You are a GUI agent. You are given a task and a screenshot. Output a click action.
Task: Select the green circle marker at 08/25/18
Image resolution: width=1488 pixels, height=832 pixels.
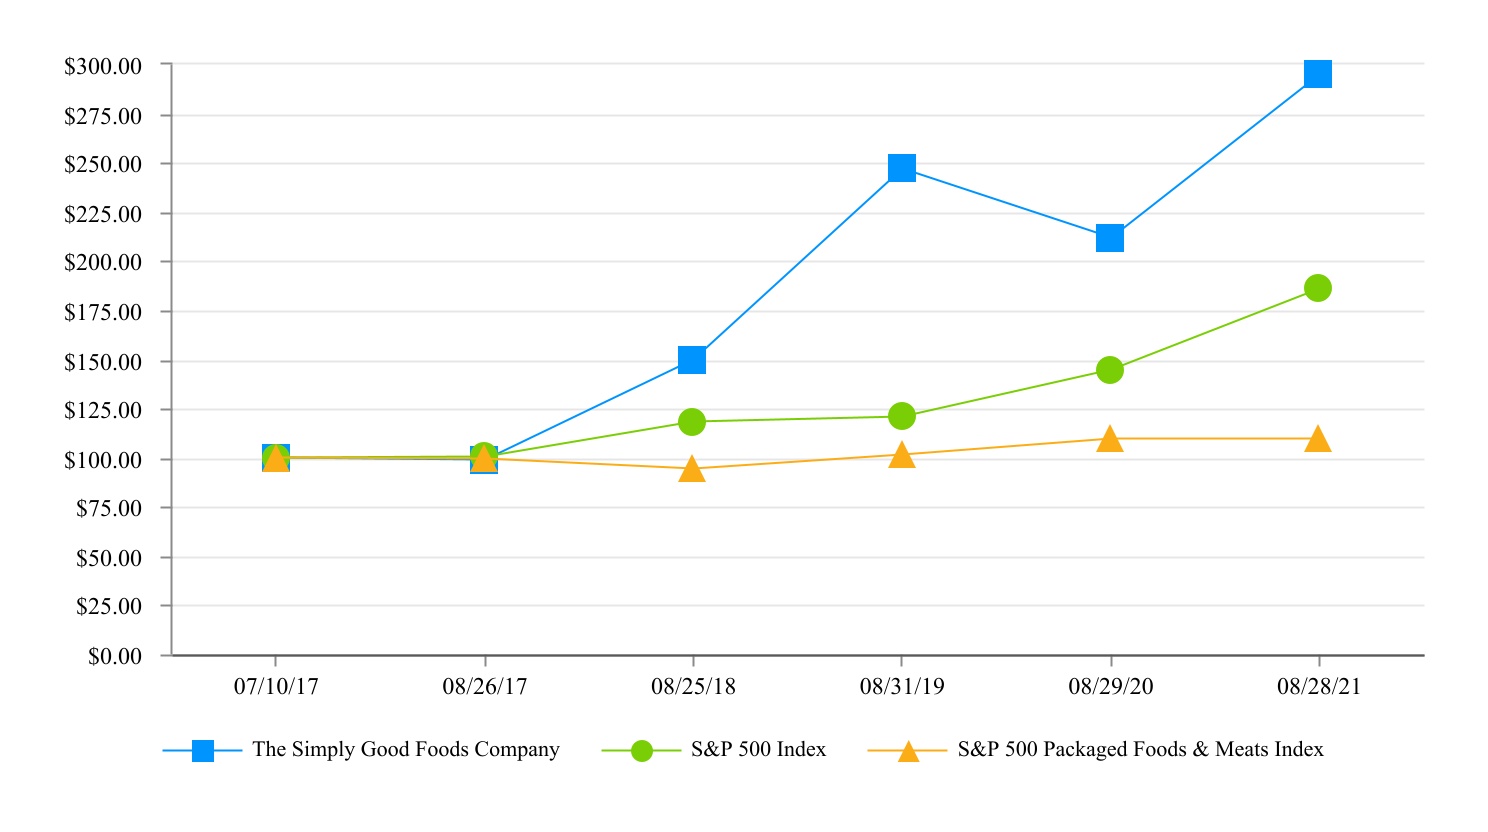(692, 422)
